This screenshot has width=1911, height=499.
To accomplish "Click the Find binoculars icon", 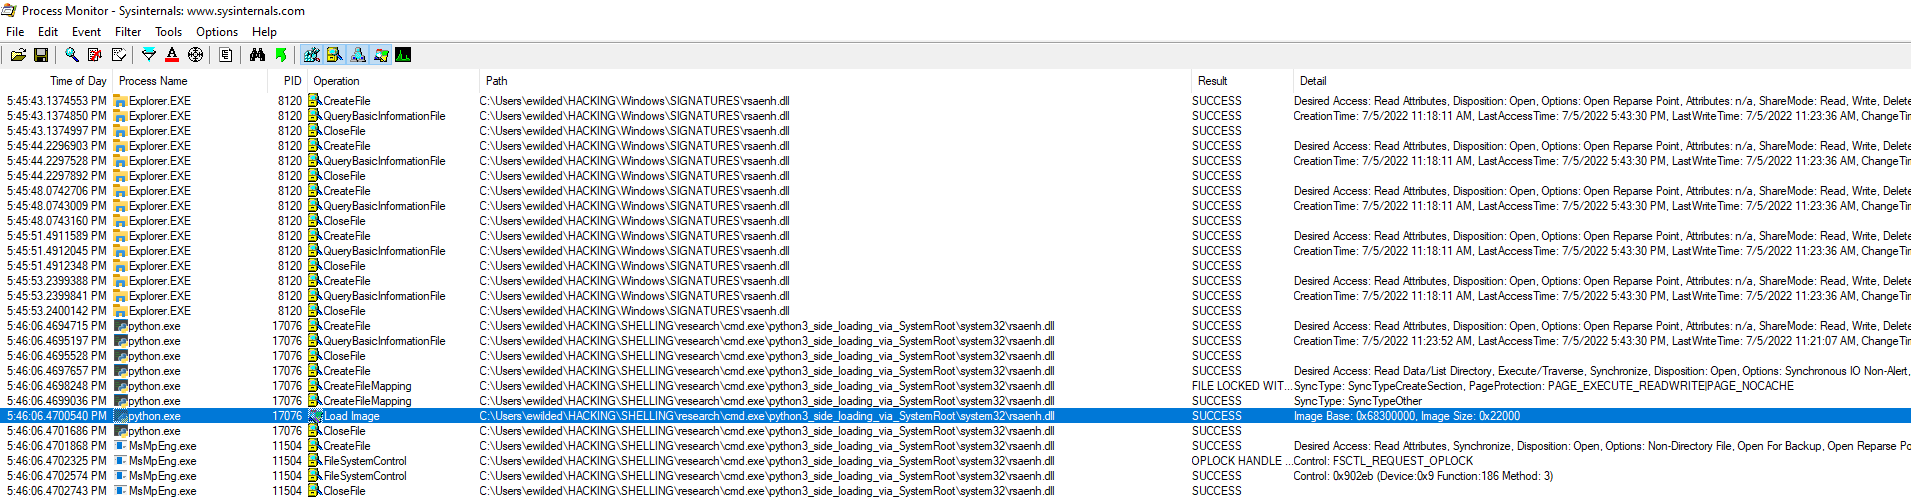I will 257,55.
